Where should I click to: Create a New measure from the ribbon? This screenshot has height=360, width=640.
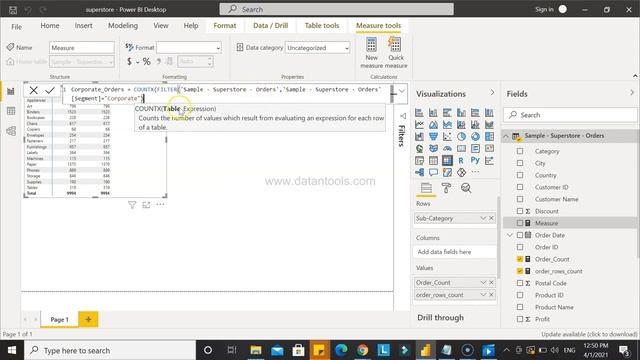371,53
